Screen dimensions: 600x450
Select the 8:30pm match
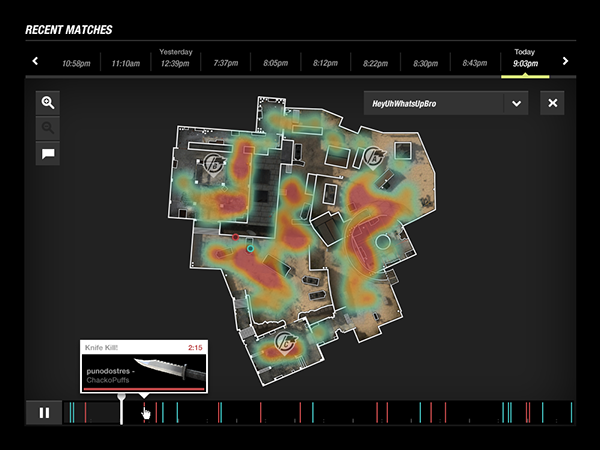point(426,63)
